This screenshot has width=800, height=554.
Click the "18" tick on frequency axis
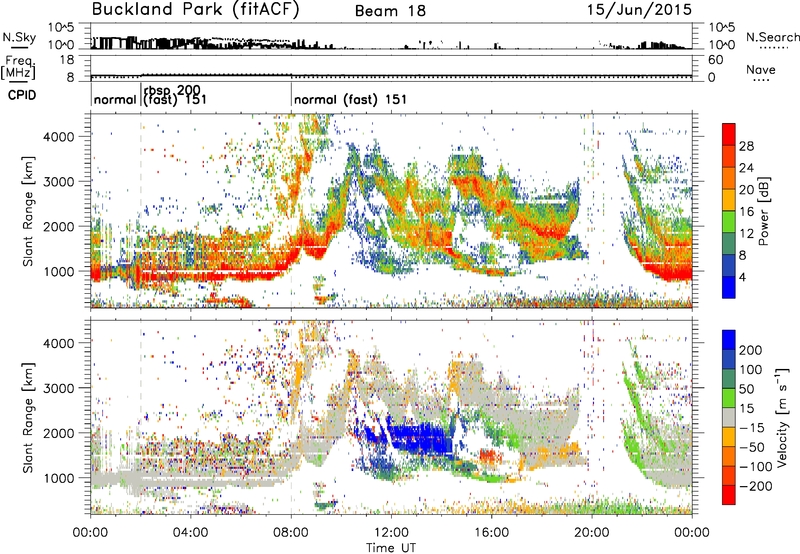coord(67,60)
